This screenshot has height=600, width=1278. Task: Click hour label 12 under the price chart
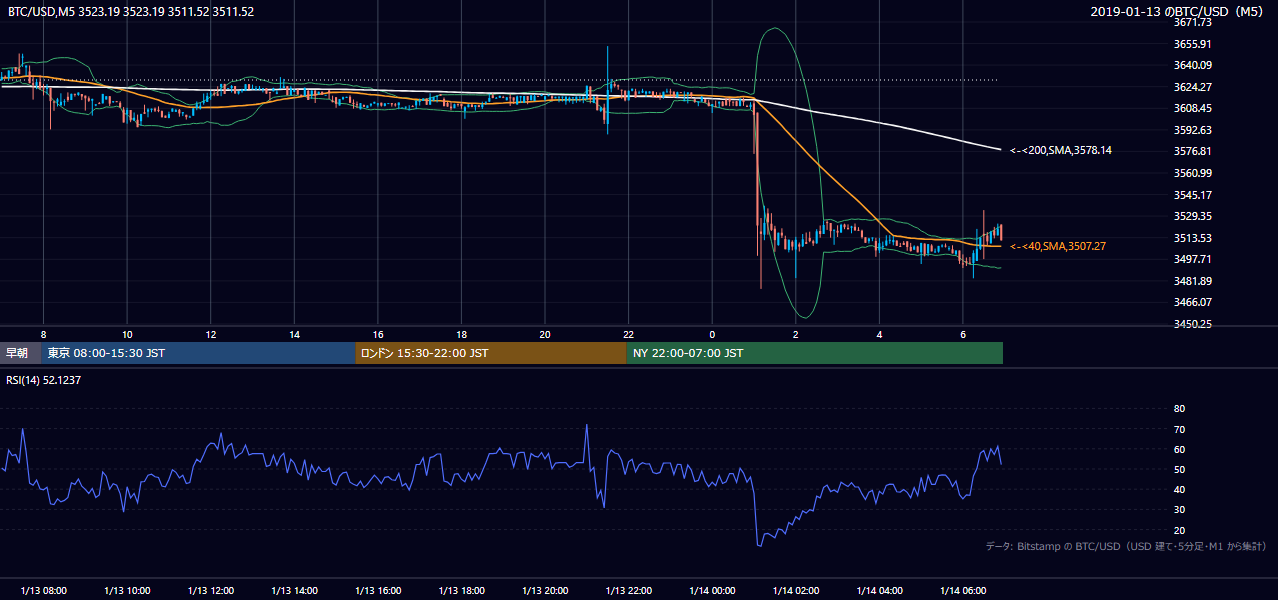pyautogui.click(x=211, y=334)
